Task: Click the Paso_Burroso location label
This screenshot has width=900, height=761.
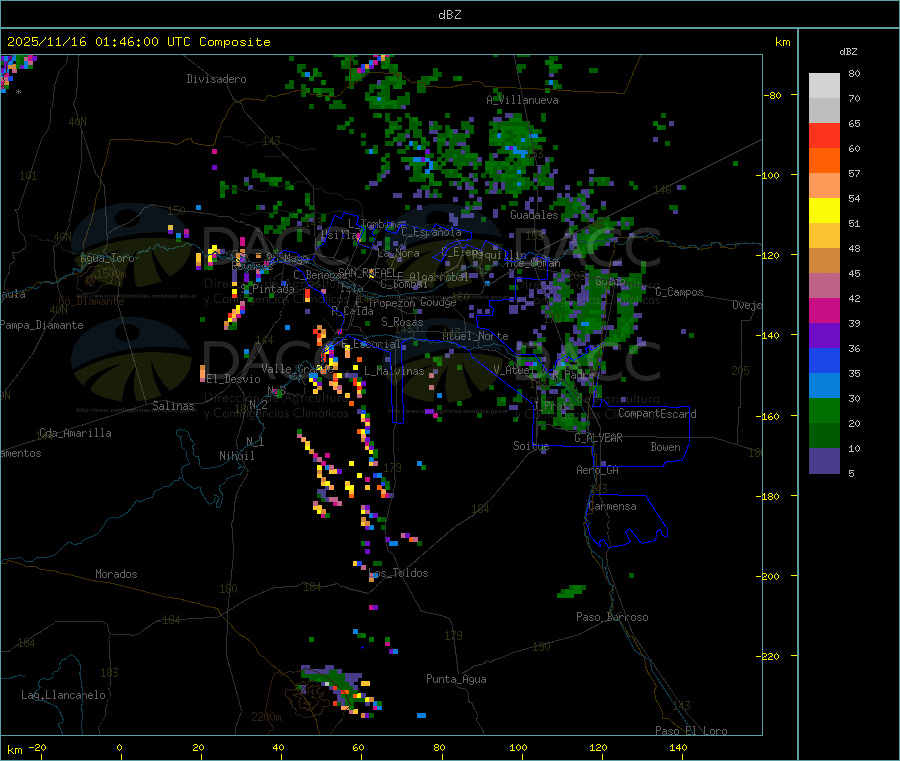Action: [x=612, y=617]
